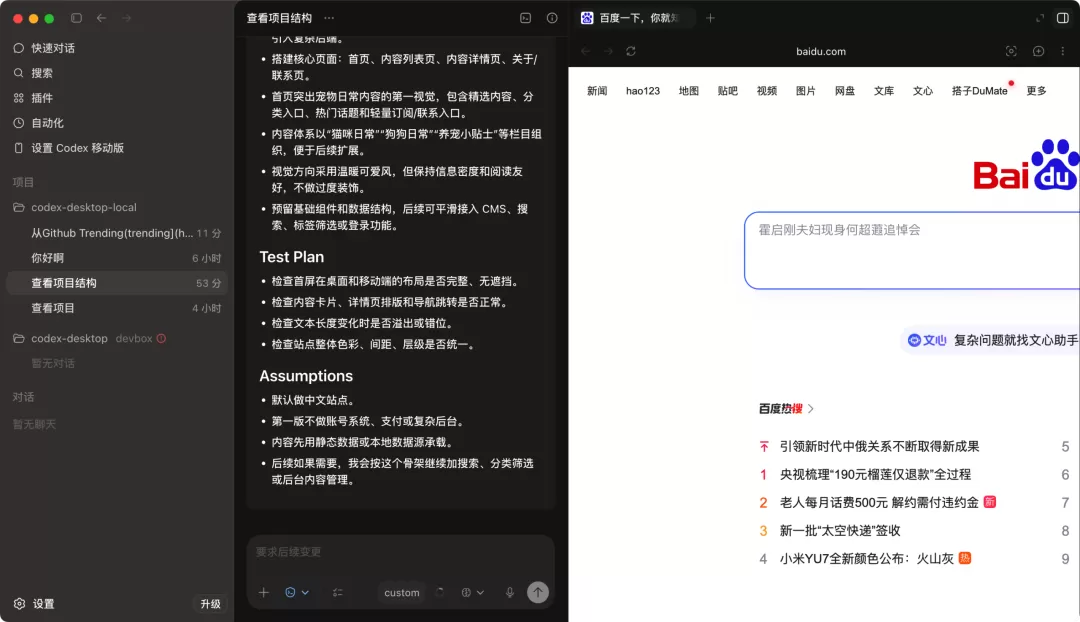
Task: Open the 查看项目 conversation from 4 小时
Action: (117, 308)
